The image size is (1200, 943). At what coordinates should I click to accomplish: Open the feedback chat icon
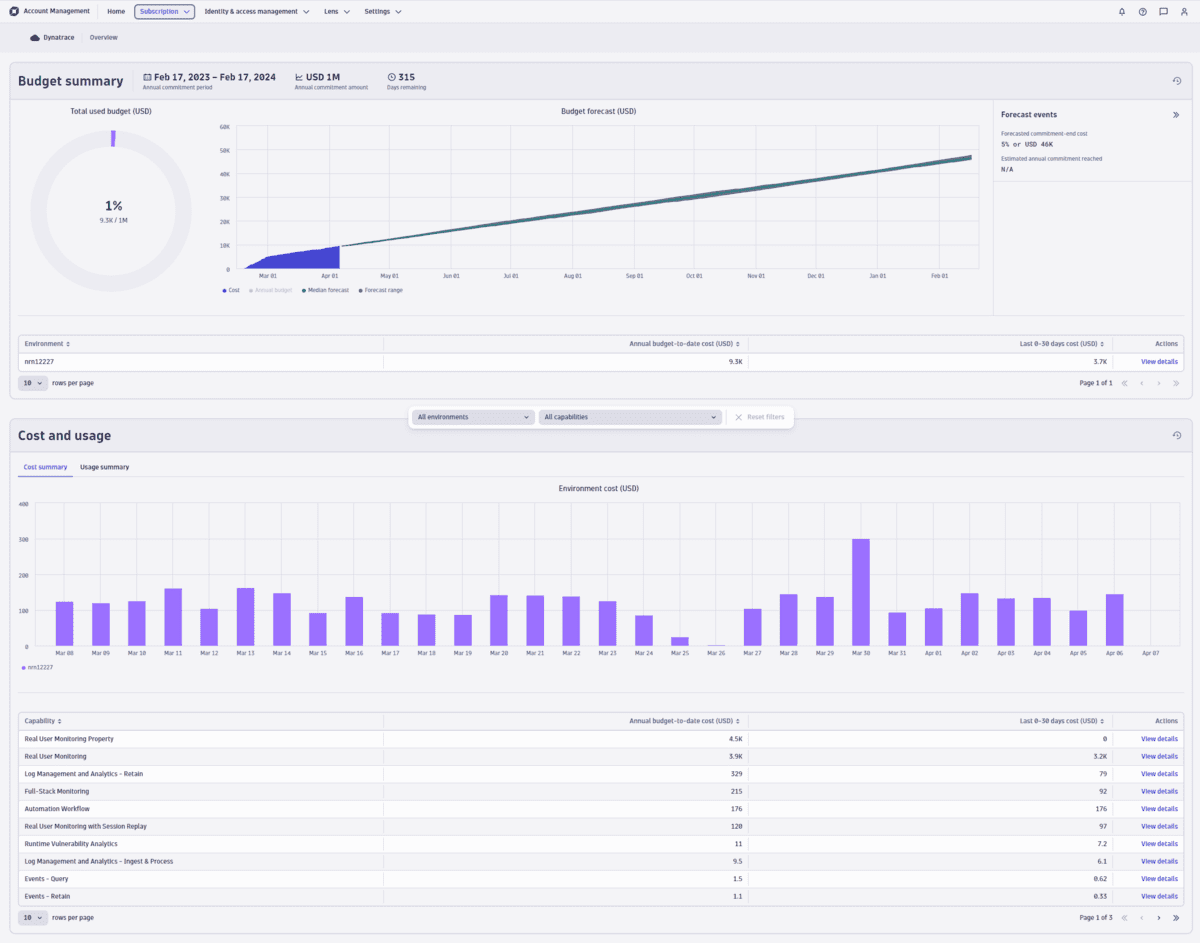(1162, 11)
